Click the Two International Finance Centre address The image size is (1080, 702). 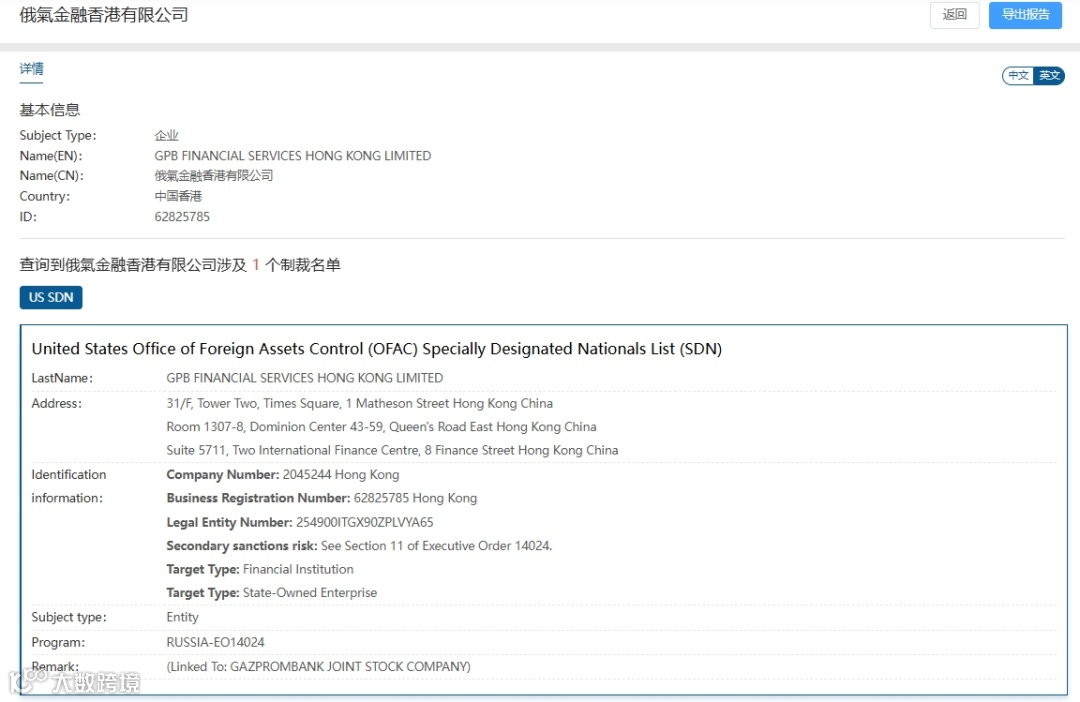[393, 451]
